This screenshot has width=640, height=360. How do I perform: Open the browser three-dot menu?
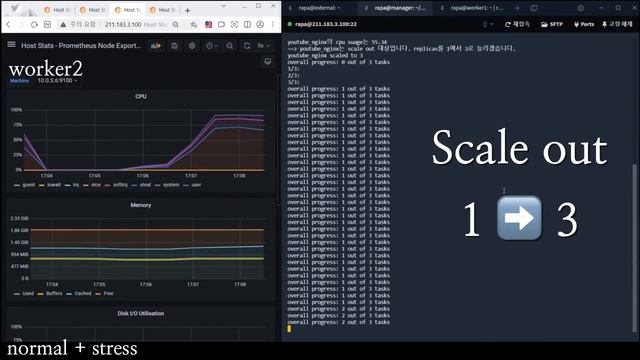[273, 24]
